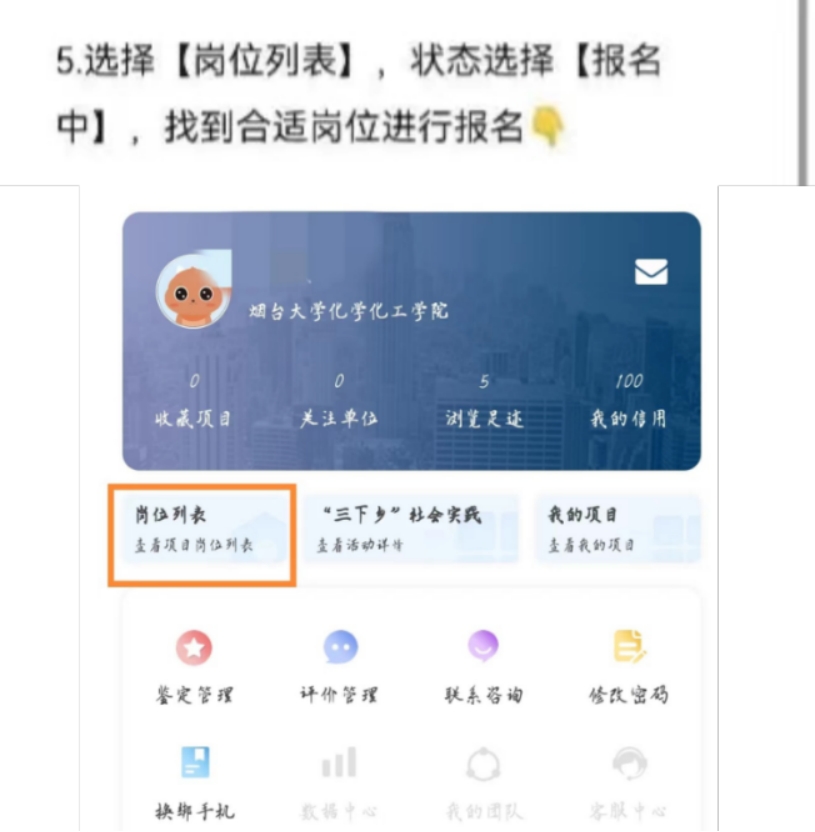Open 我的团队 circular icon
This screenshot has width=815, height=832.
(x=483, y=764)
